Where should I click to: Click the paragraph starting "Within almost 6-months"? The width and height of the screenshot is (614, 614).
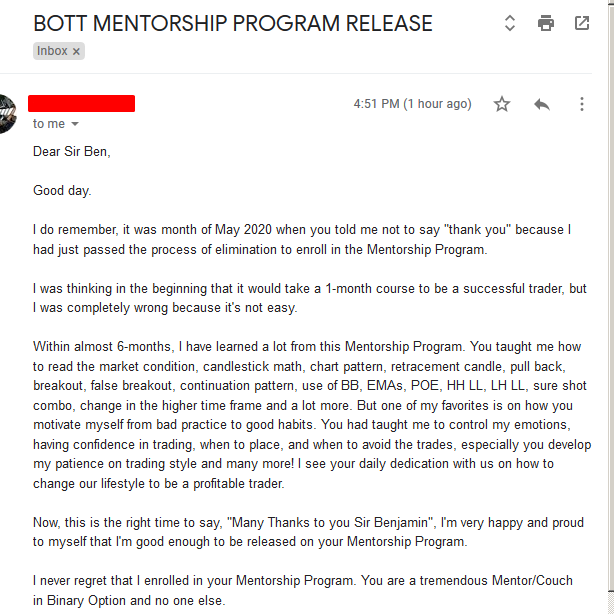click(x=311, y=415)
